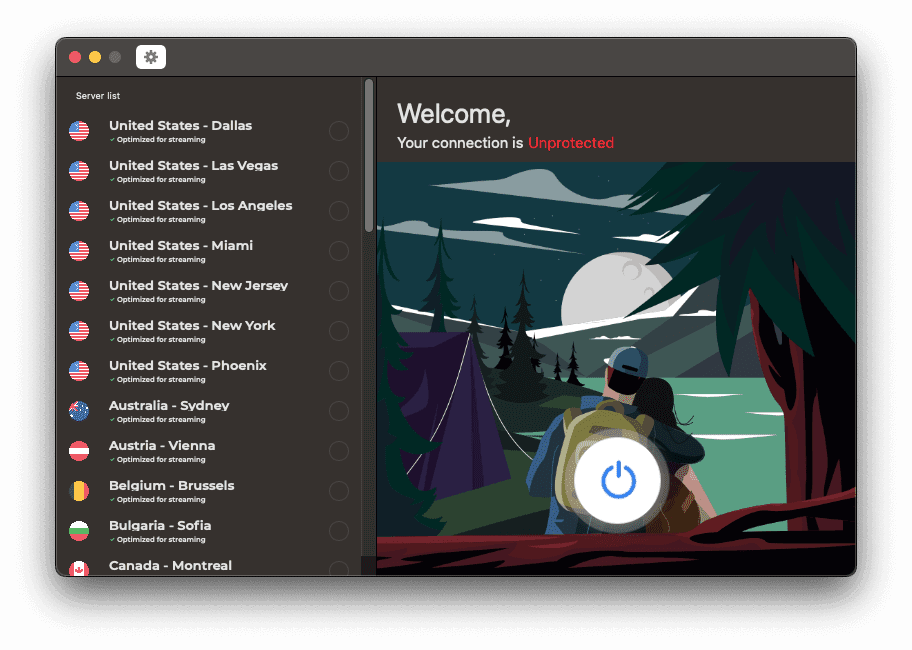
Task: Open the settings gear in the title bar
Action: pyautogui.click(x=150, y=57)
